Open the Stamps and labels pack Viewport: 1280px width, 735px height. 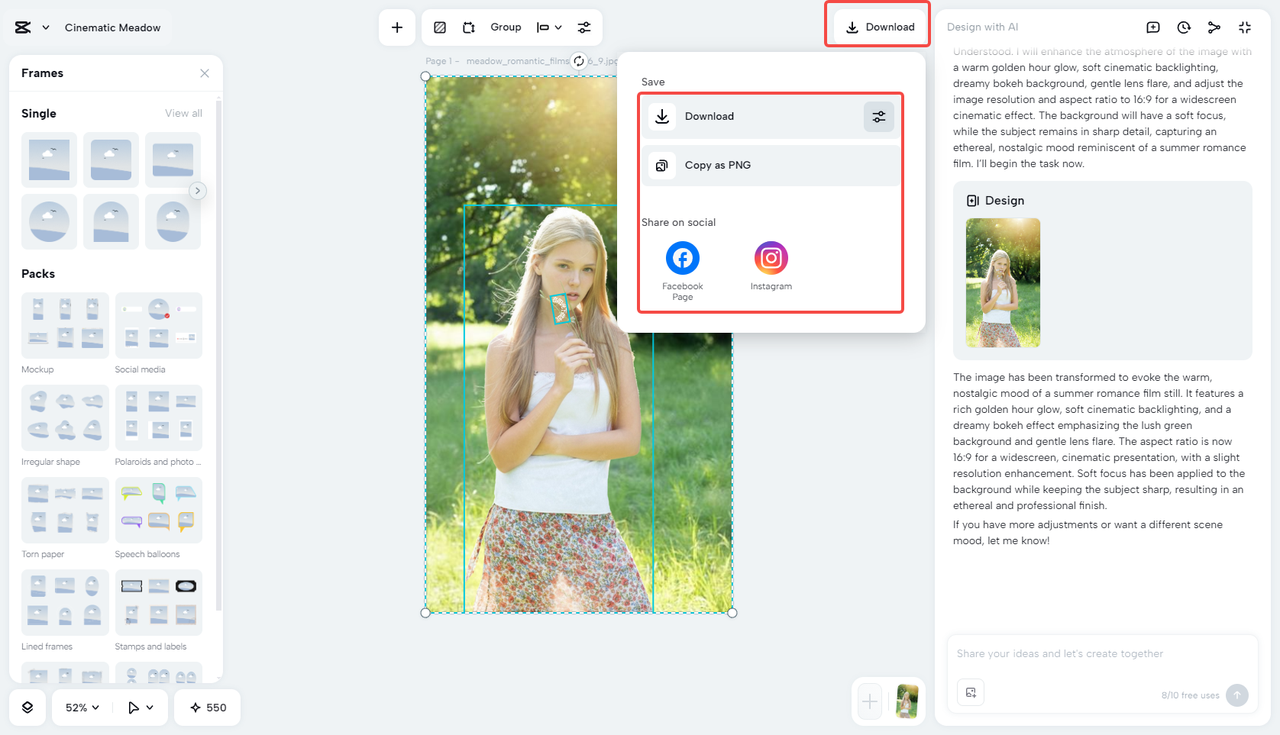pos(158,603)
